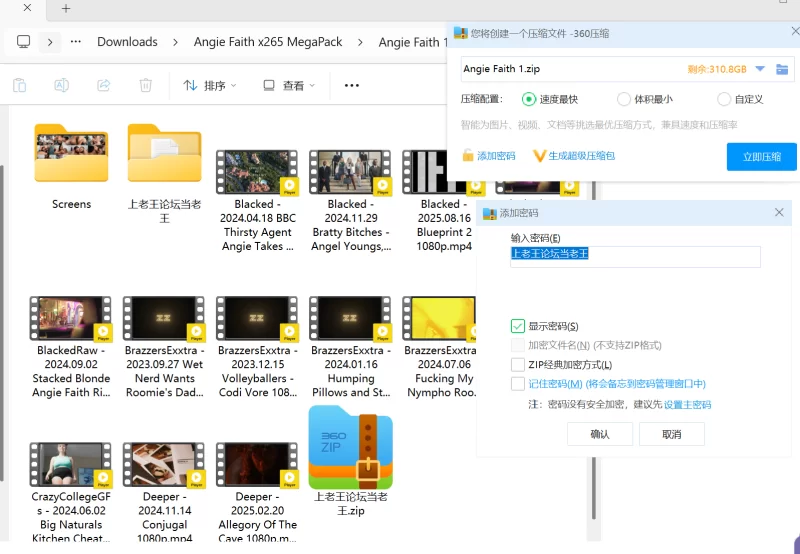Uncheck the 显示密码 checkbox

pyautogui.click(x=518, y=326)
